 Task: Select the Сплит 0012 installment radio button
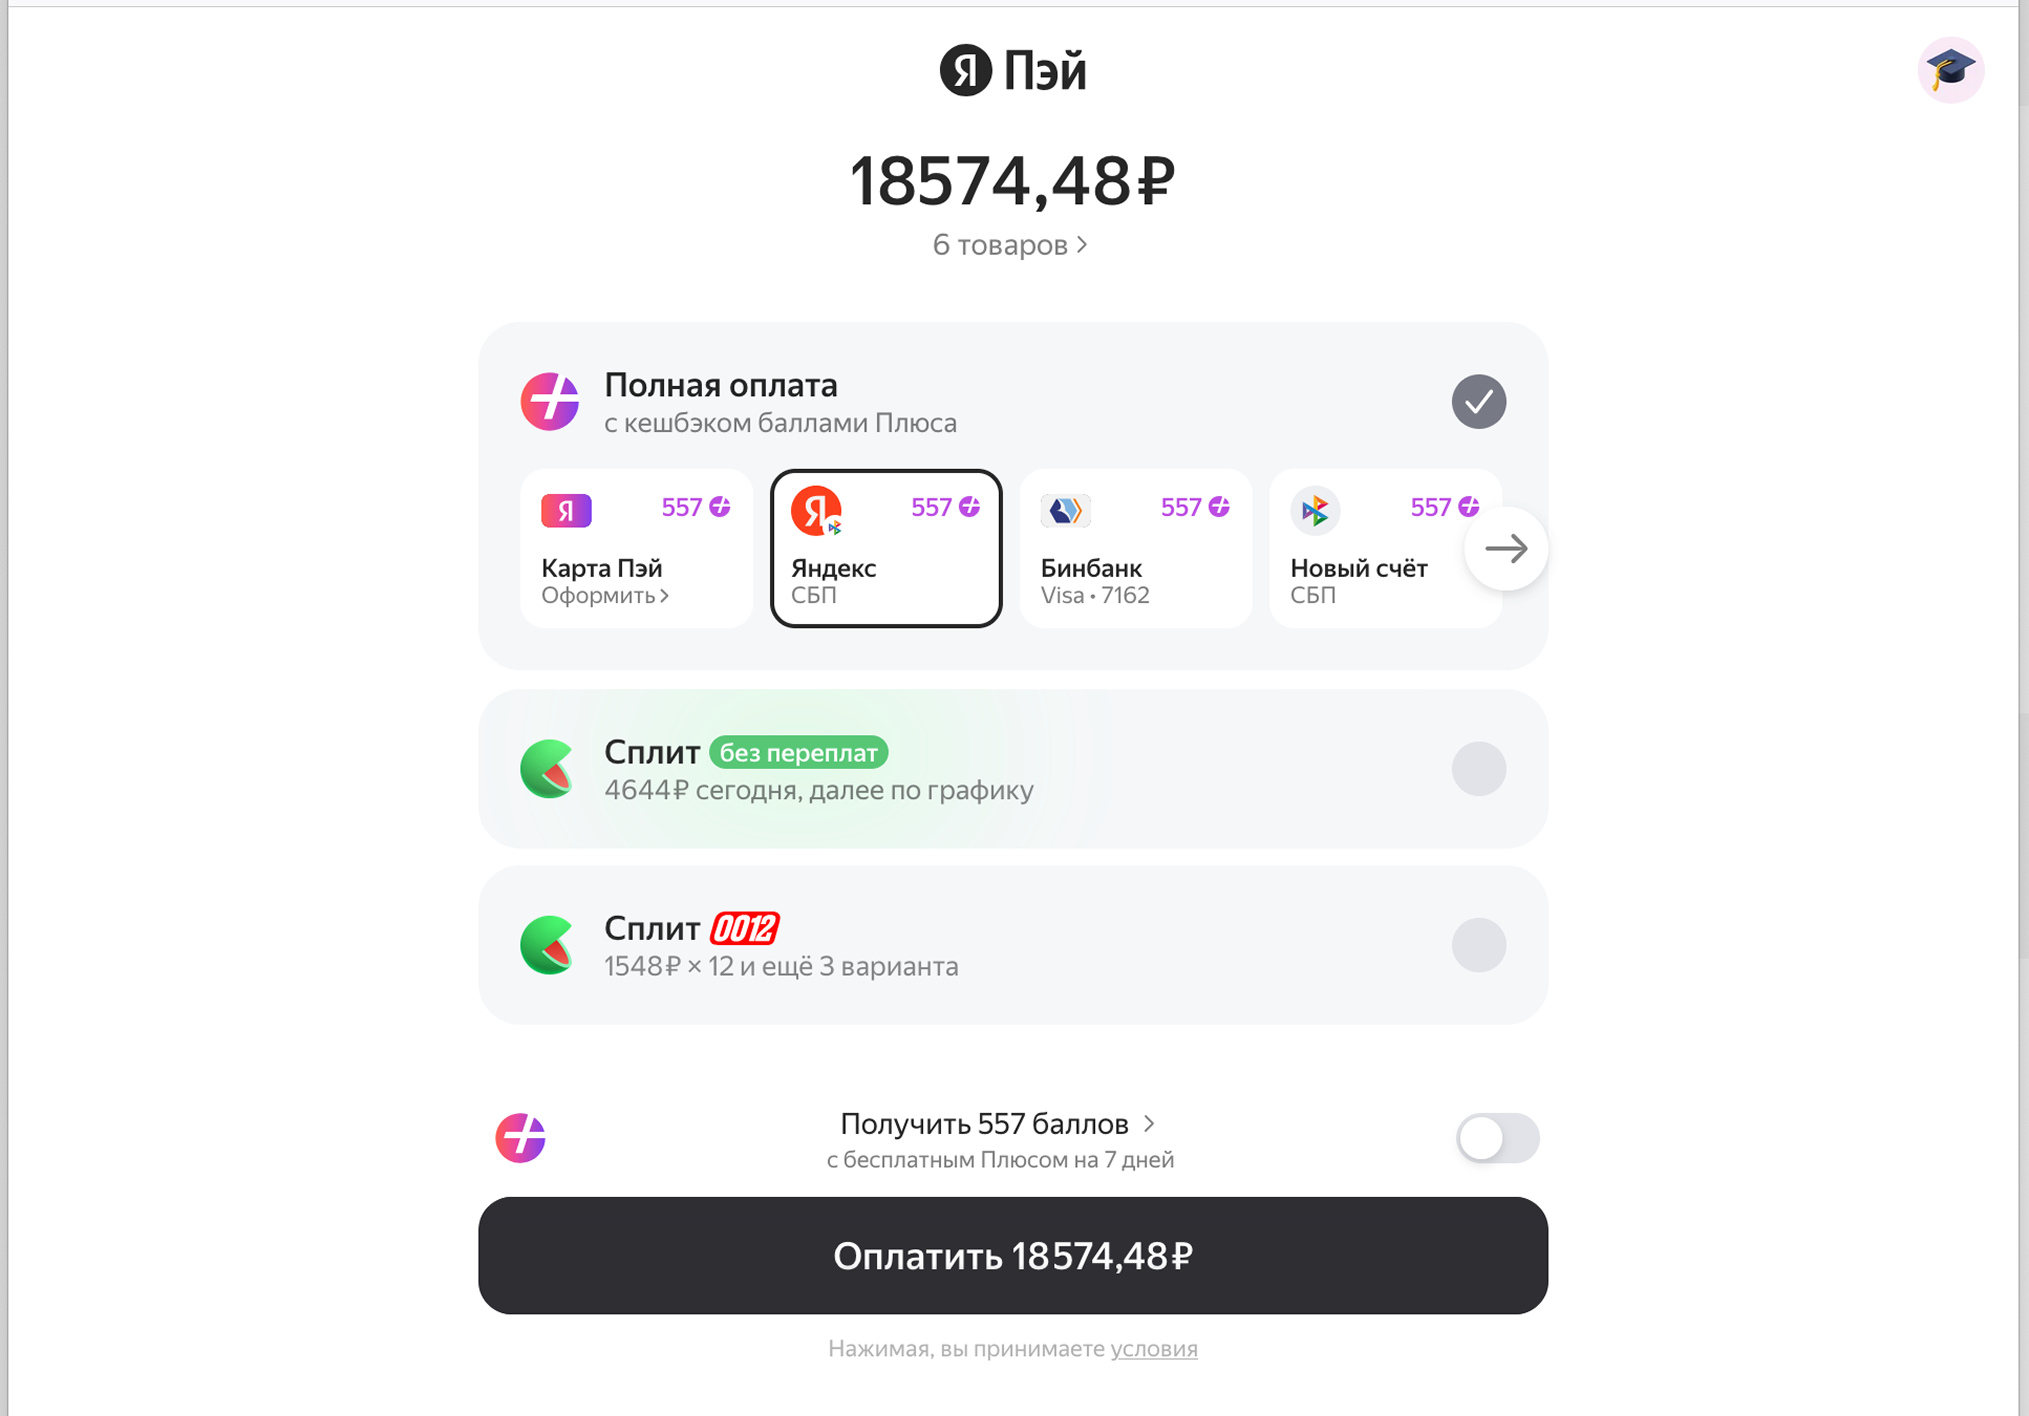(x=1478, y=945)
